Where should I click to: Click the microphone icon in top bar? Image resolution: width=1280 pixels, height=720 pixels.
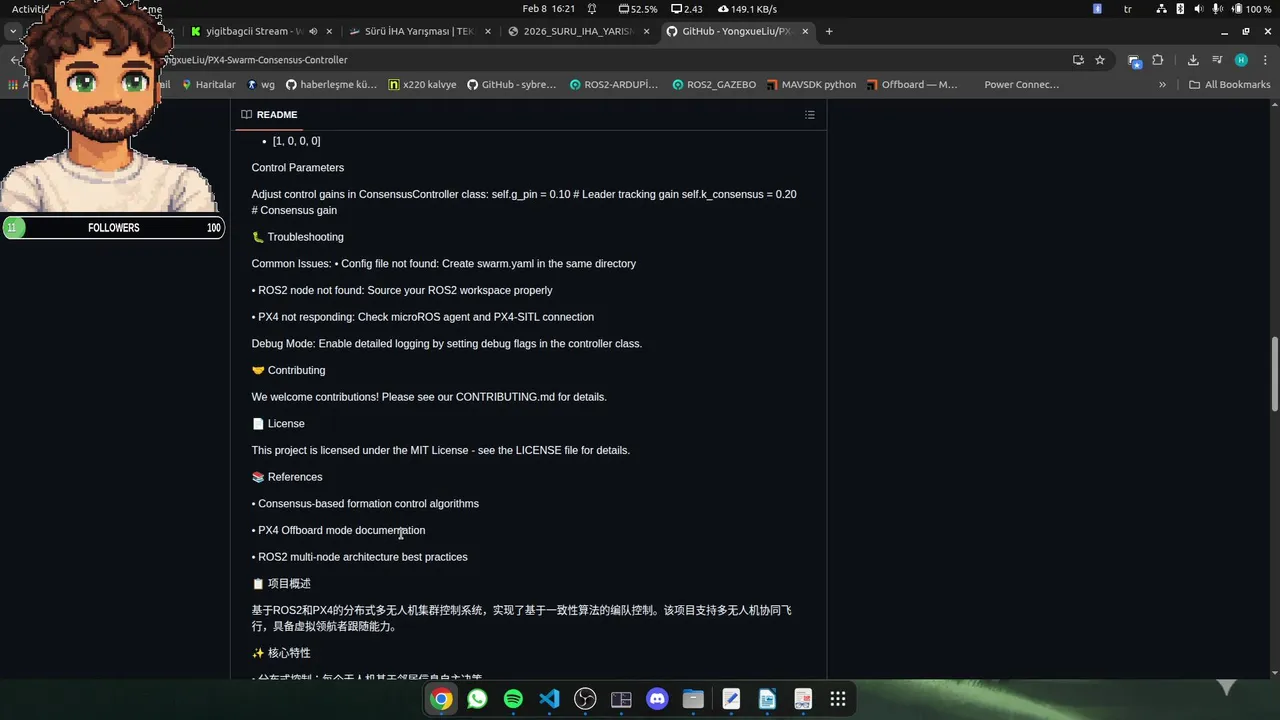pyautogui.click(x=1217, y=9)
